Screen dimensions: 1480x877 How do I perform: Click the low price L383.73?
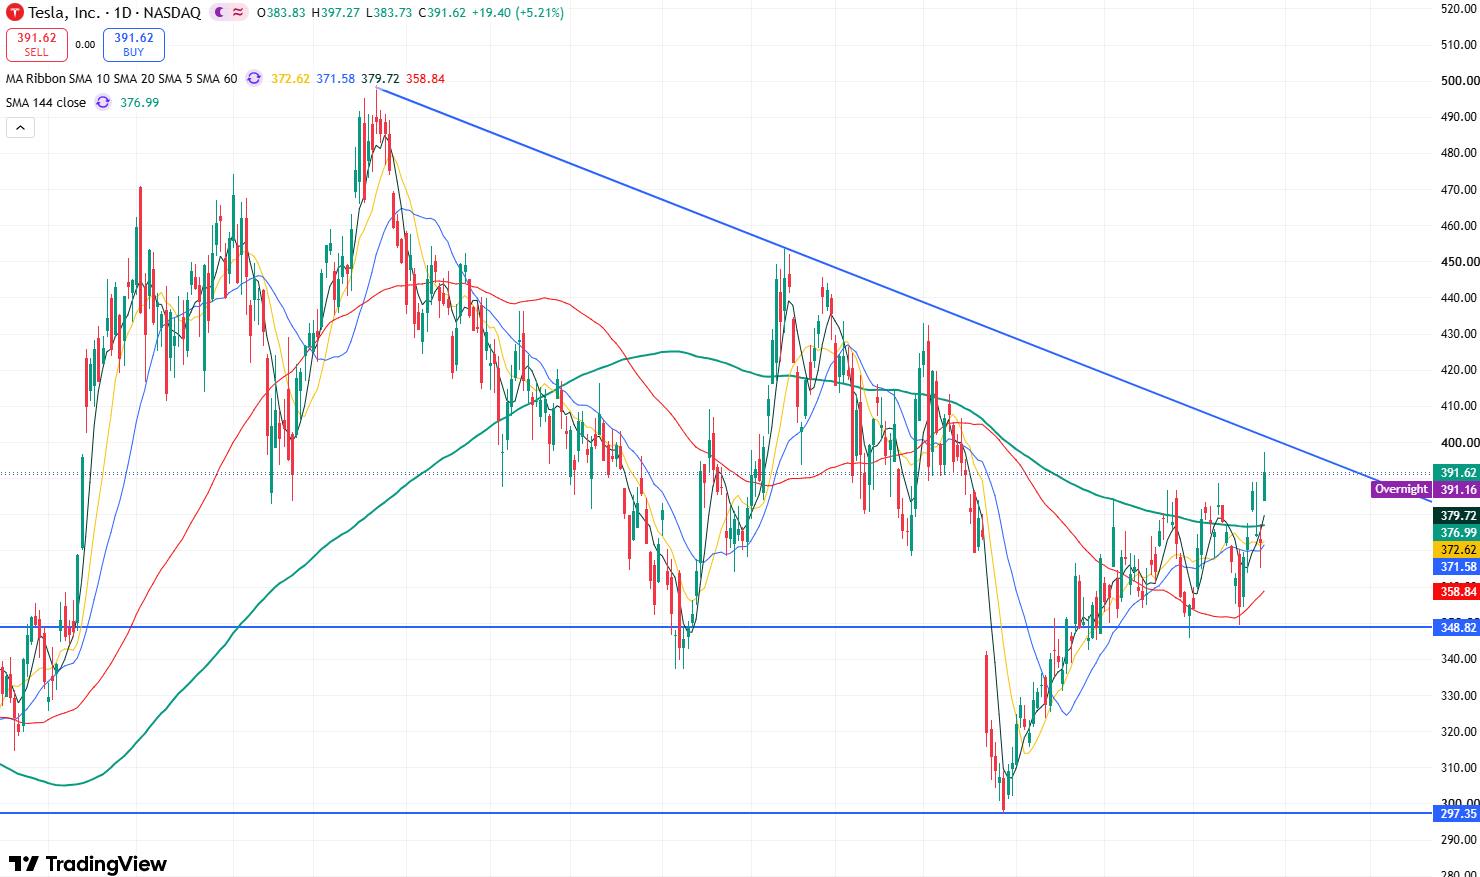point(388,13)
